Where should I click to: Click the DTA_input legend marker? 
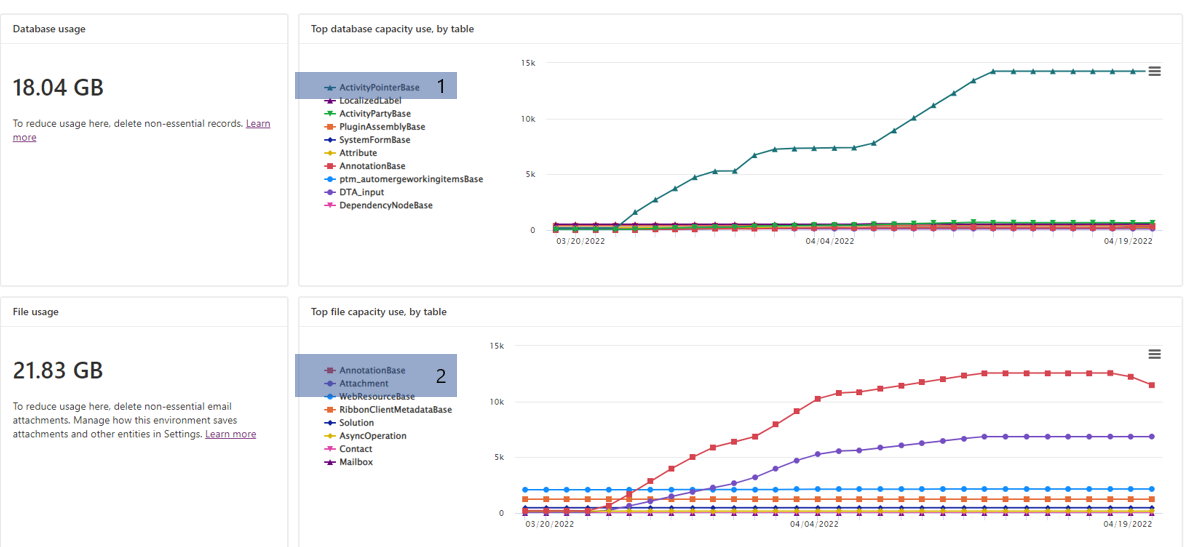pos(330,192)
